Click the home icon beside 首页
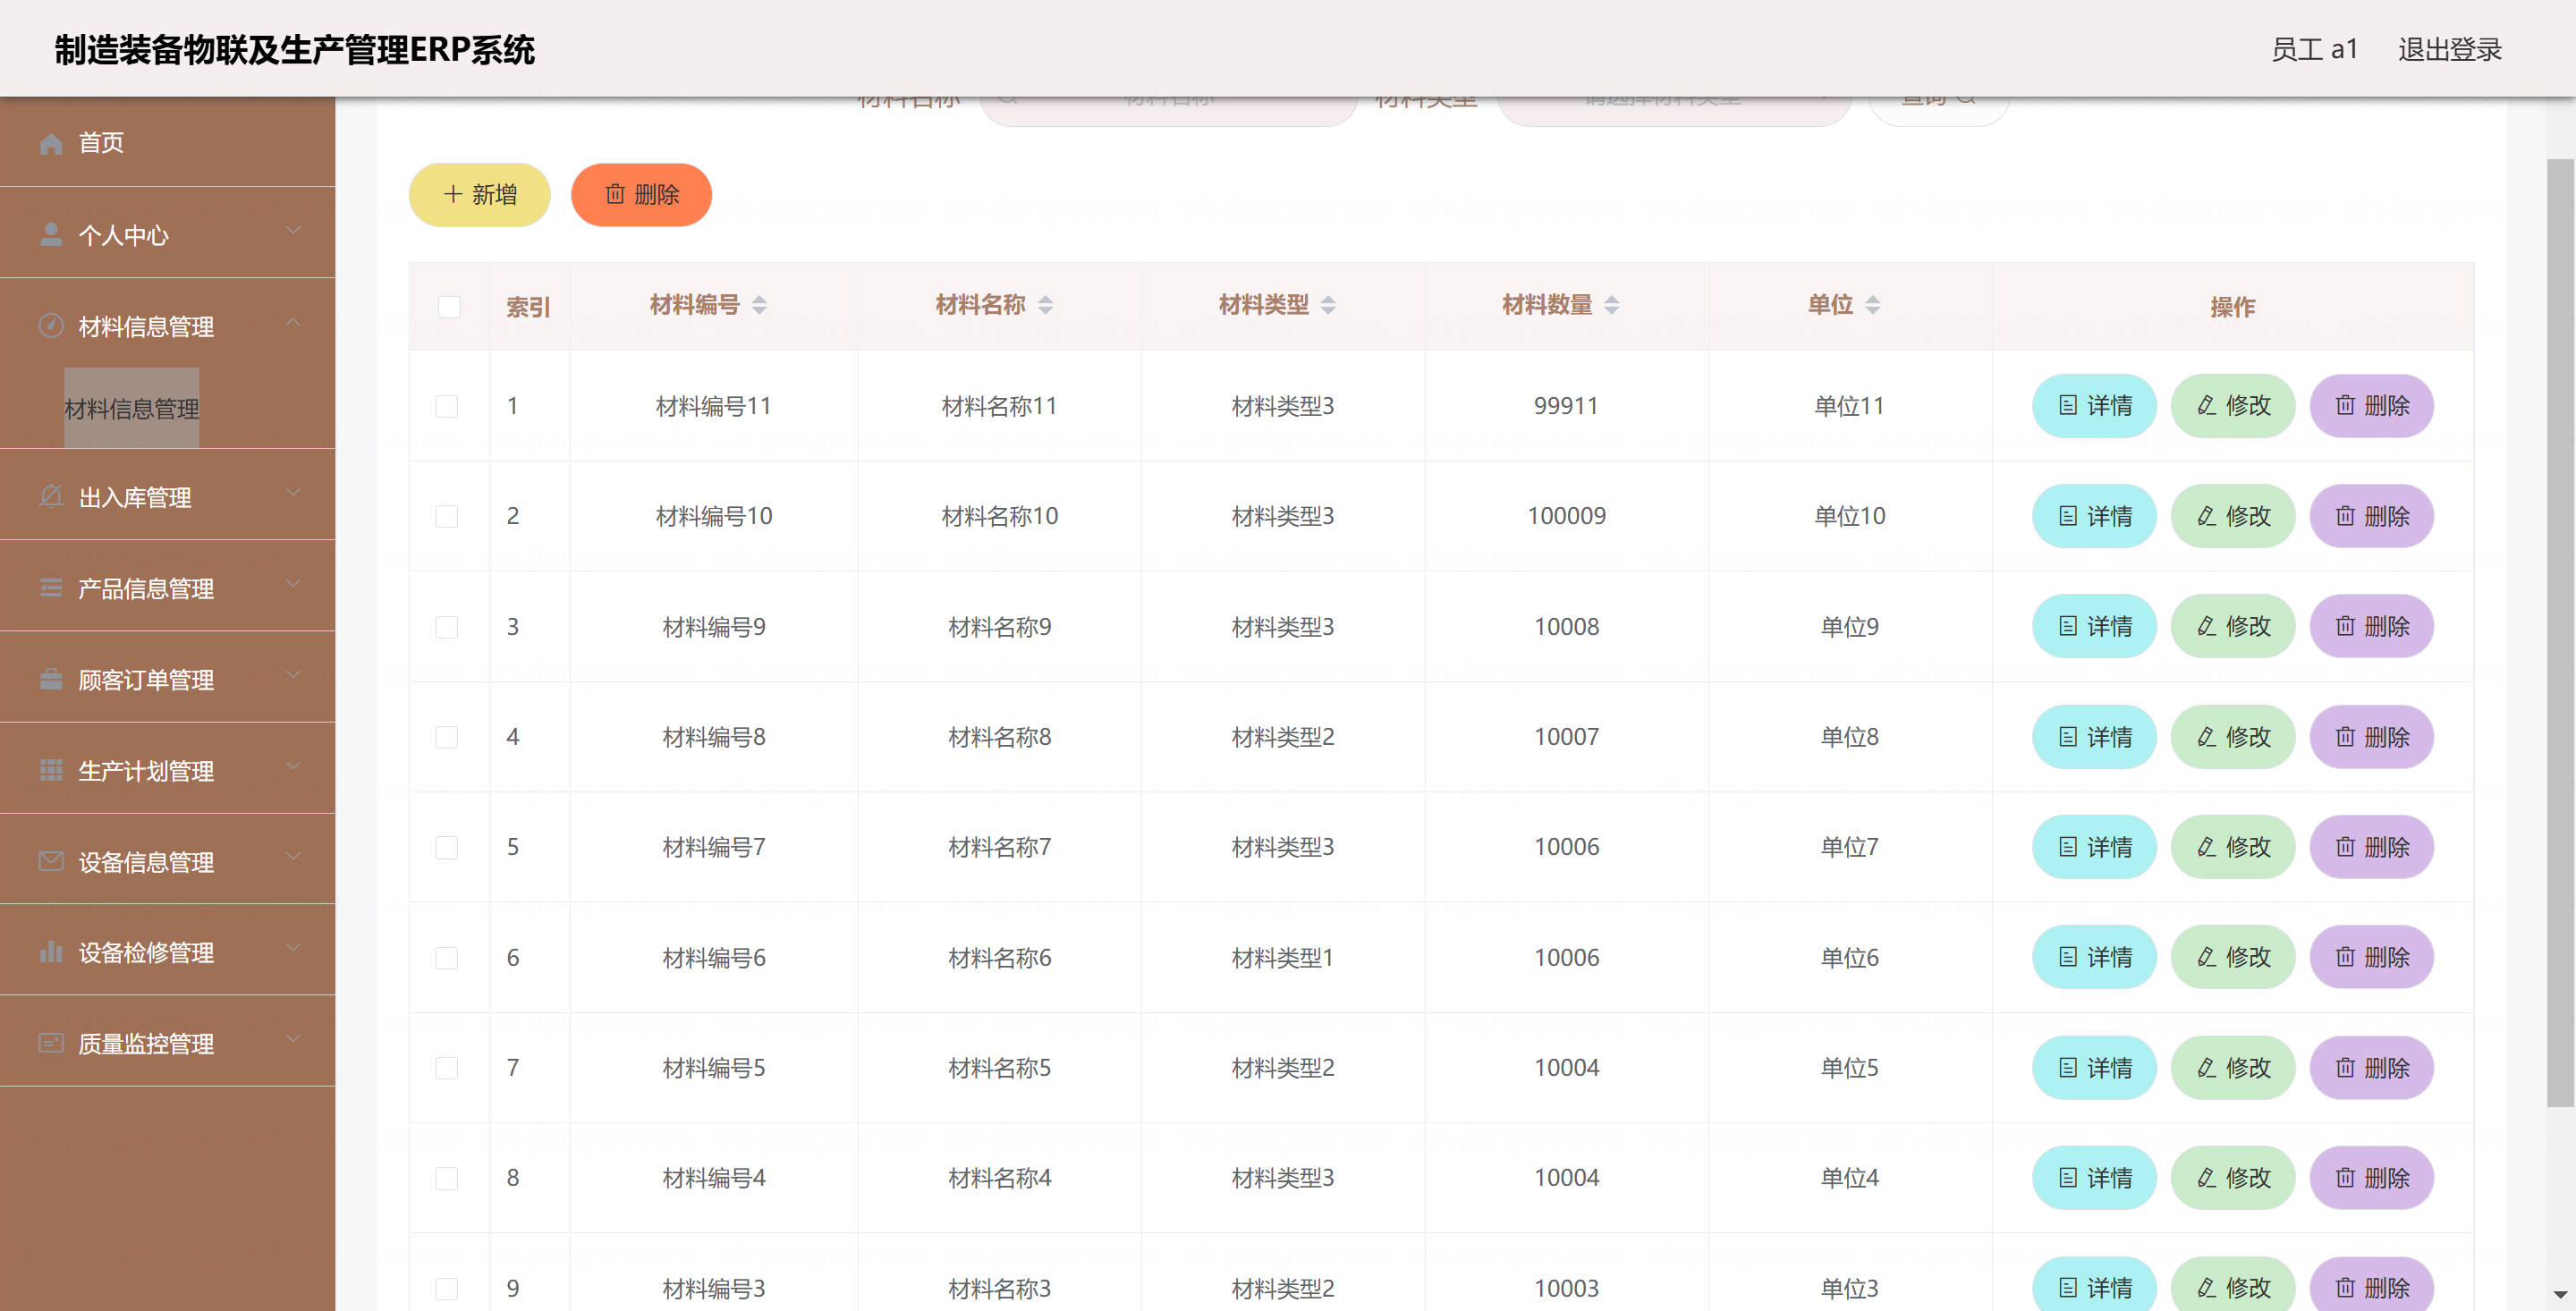Viewport: 2576px width, 1311px height. [x=51, y=144]
